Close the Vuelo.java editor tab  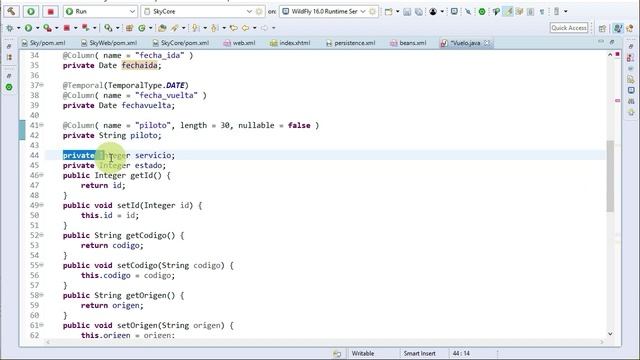[487, 43]
